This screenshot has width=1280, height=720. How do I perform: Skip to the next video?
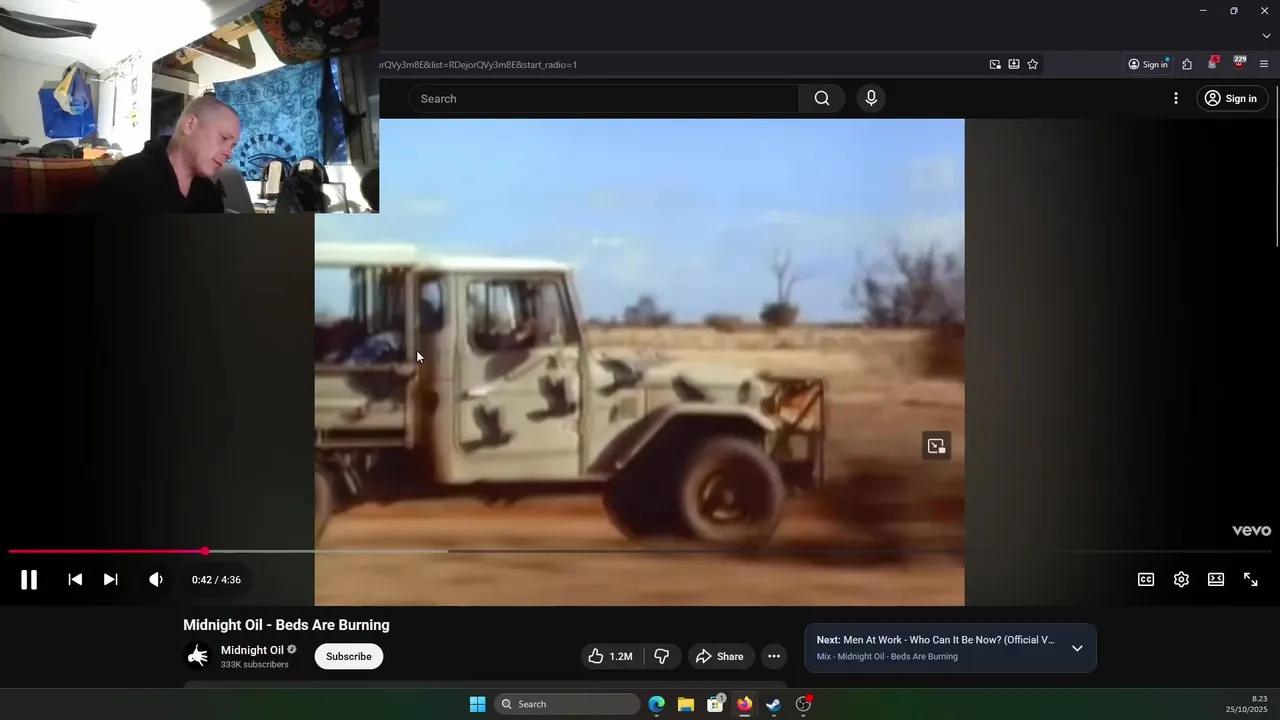[x=111, y=580]
